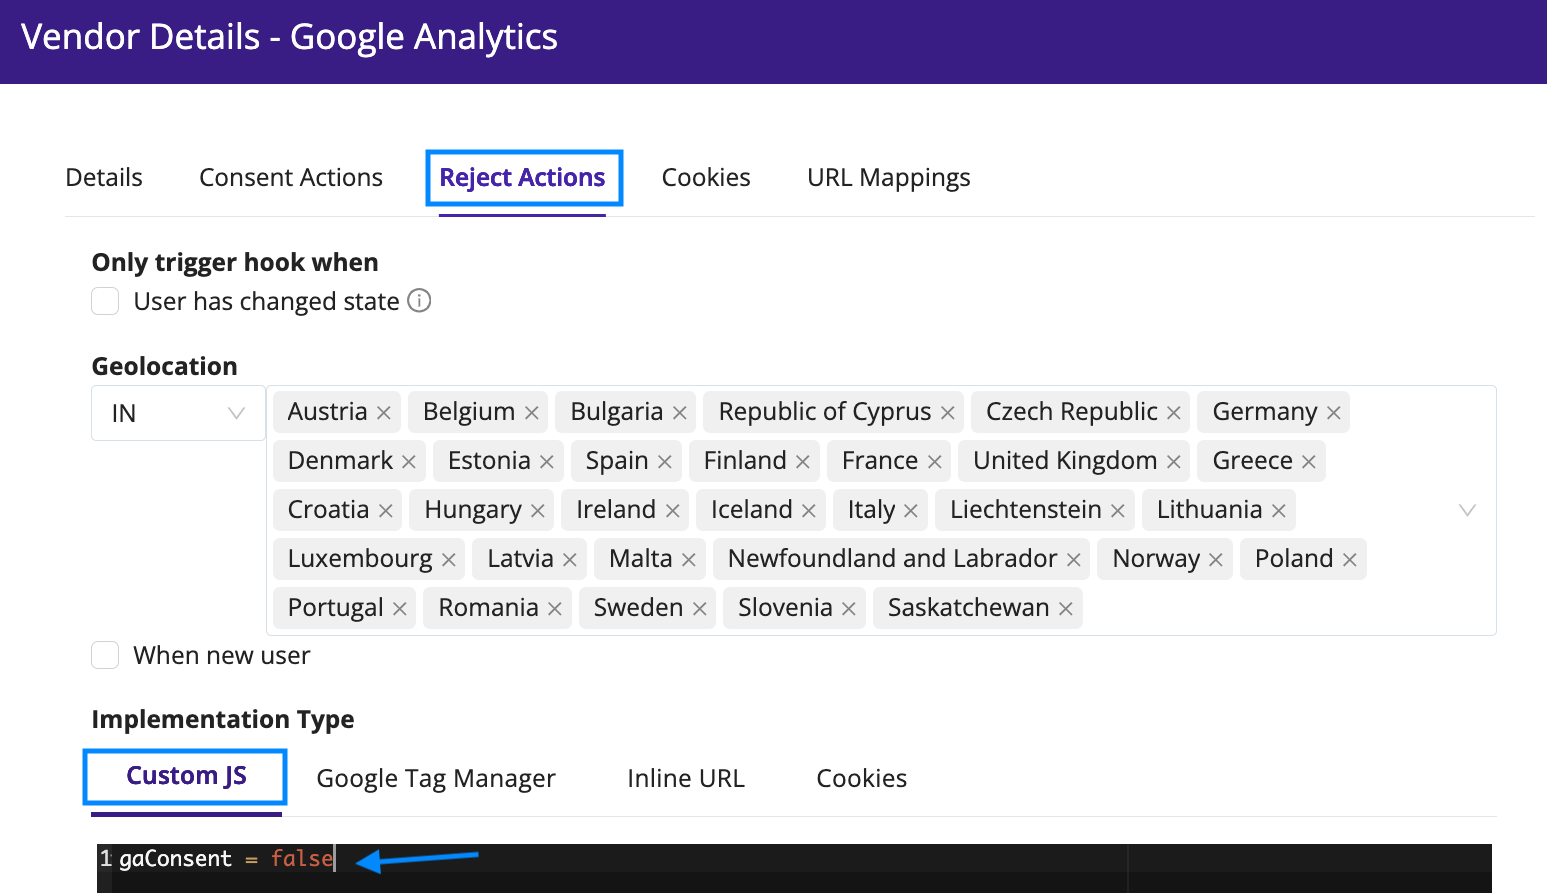Remove Ireland tag

tap(673, 510)
